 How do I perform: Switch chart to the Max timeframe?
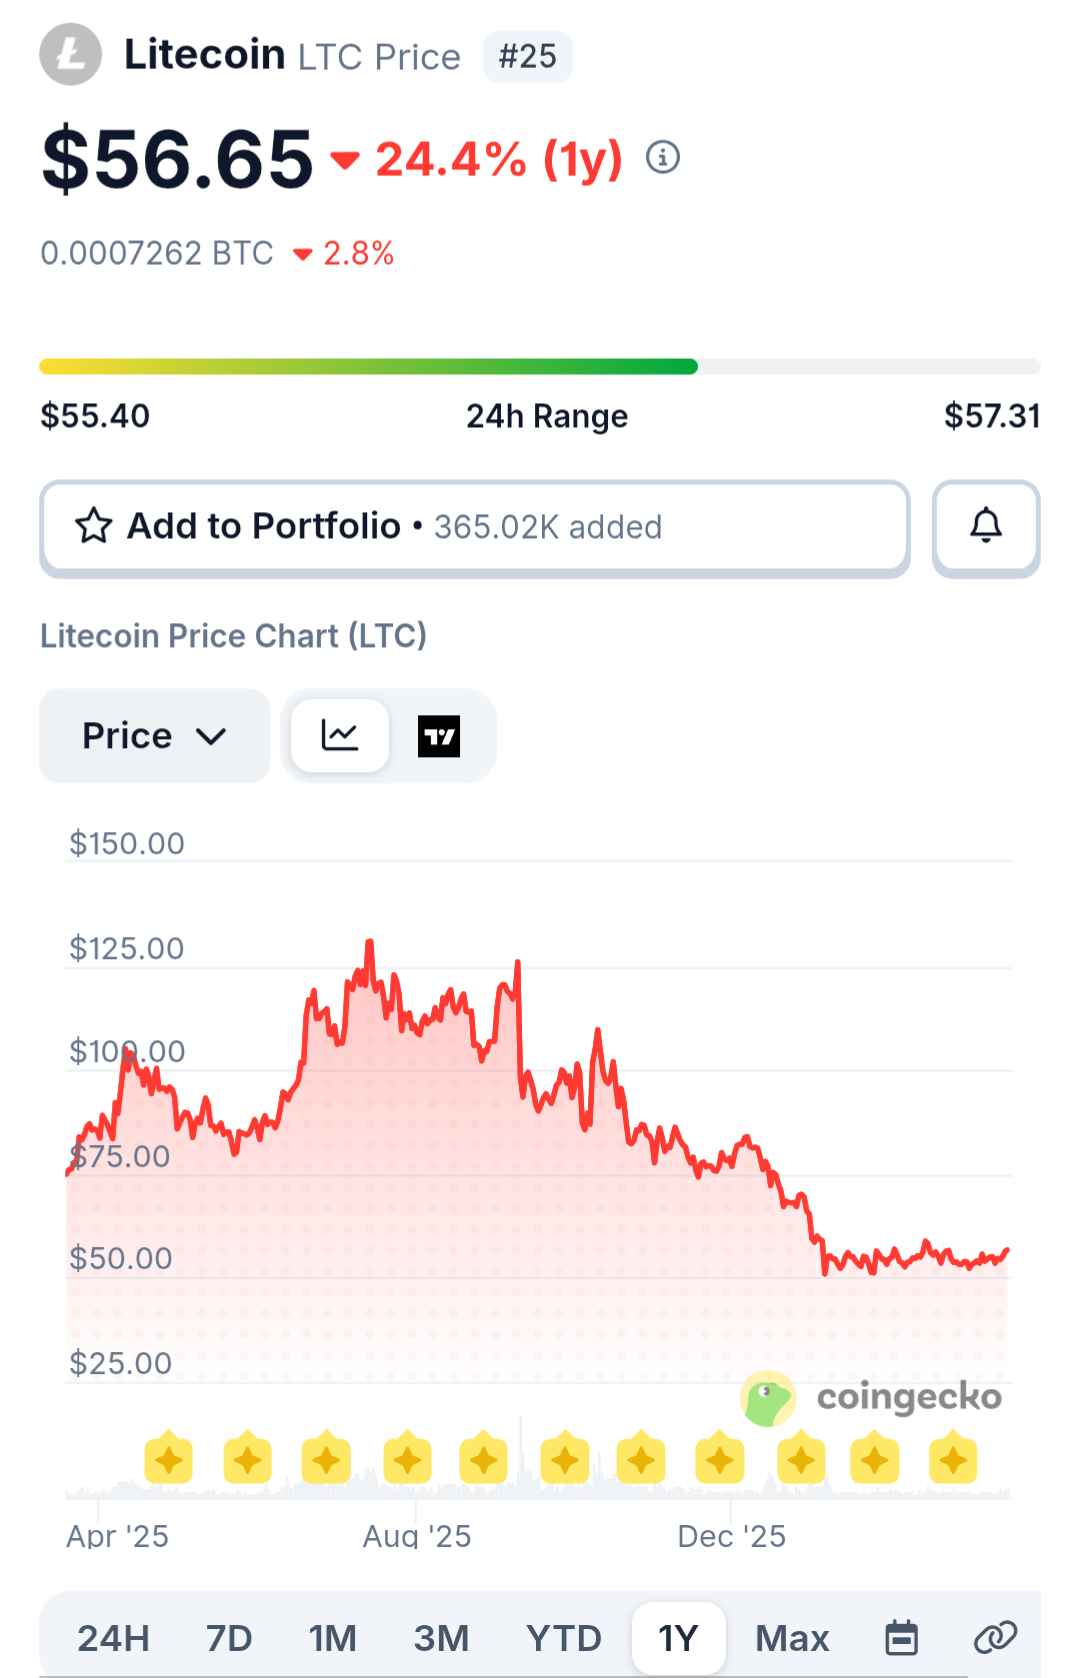[792, 1638]
